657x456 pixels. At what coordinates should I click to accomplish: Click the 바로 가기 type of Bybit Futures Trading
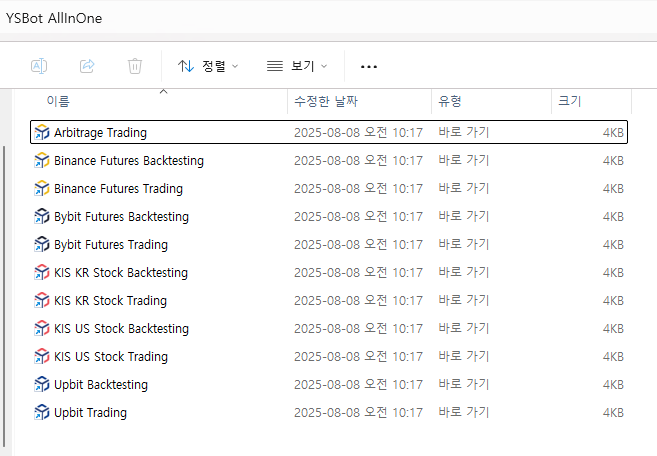tap(464, 245)
